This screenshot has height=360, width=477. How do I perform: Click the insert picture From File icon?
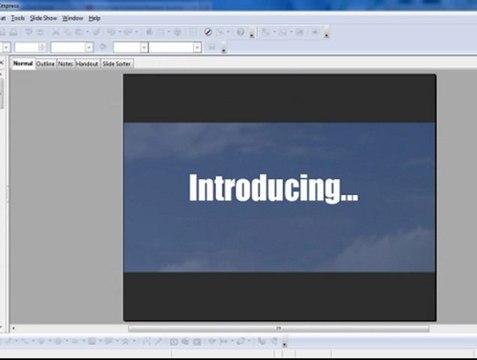185,341
